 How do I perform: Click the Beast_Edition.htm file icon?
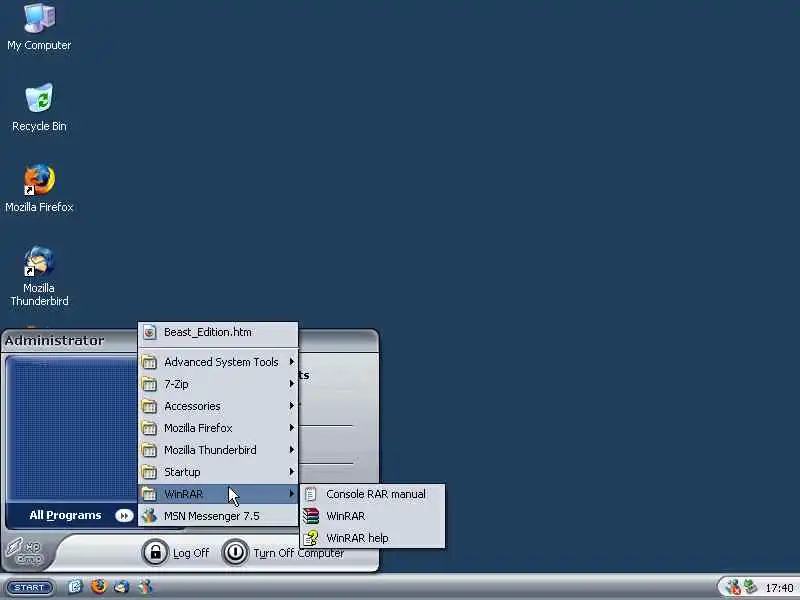pos(149,333)
